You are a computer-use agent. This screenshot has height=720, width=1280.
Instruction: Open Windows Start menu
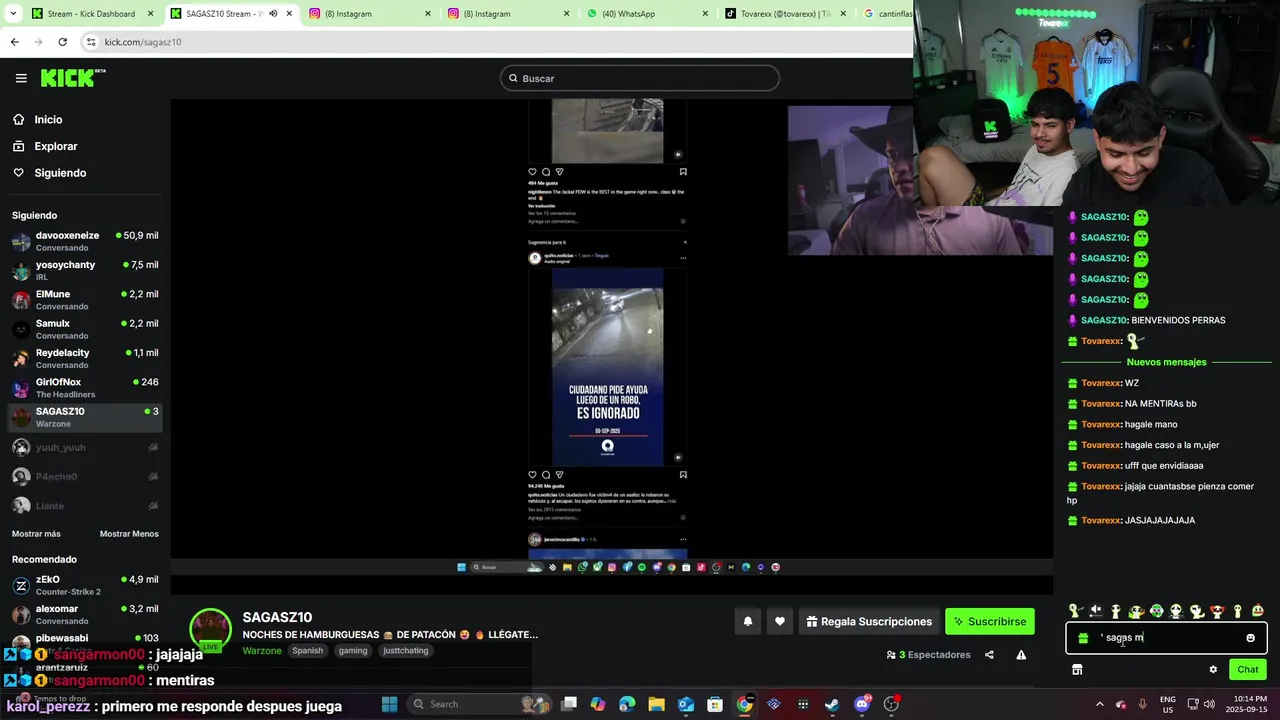pyautogui.click(x=389, y=704)
